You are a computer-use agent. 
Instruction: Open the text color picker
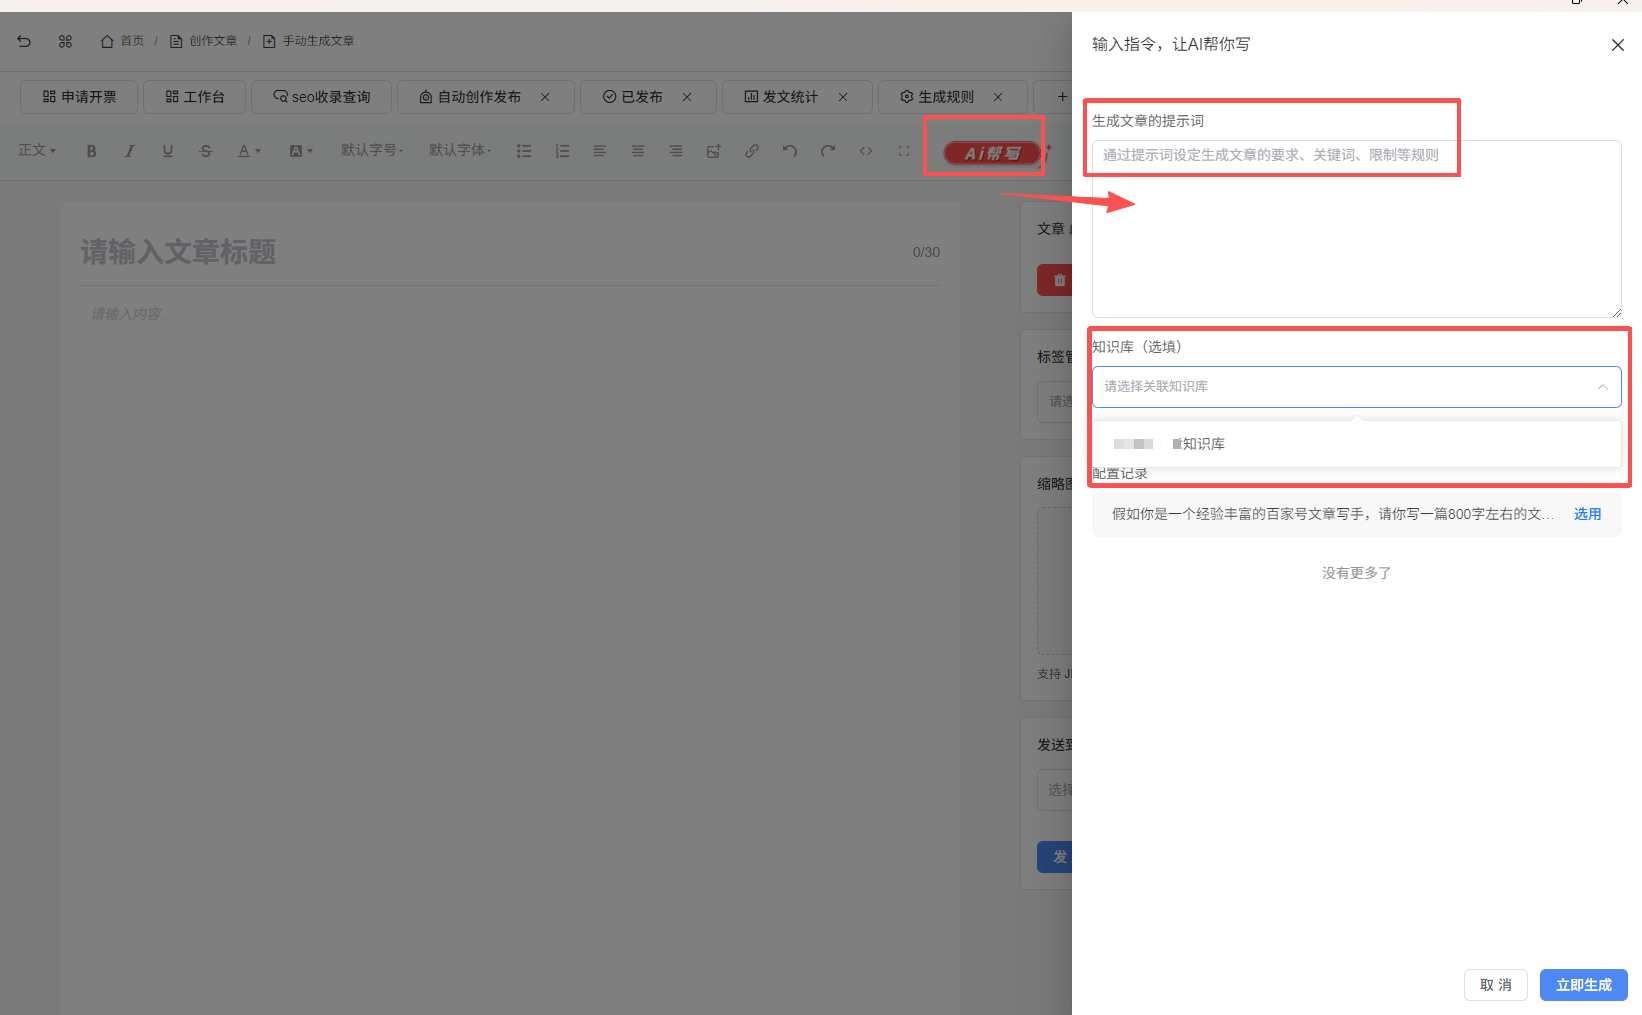pos(248,151)
